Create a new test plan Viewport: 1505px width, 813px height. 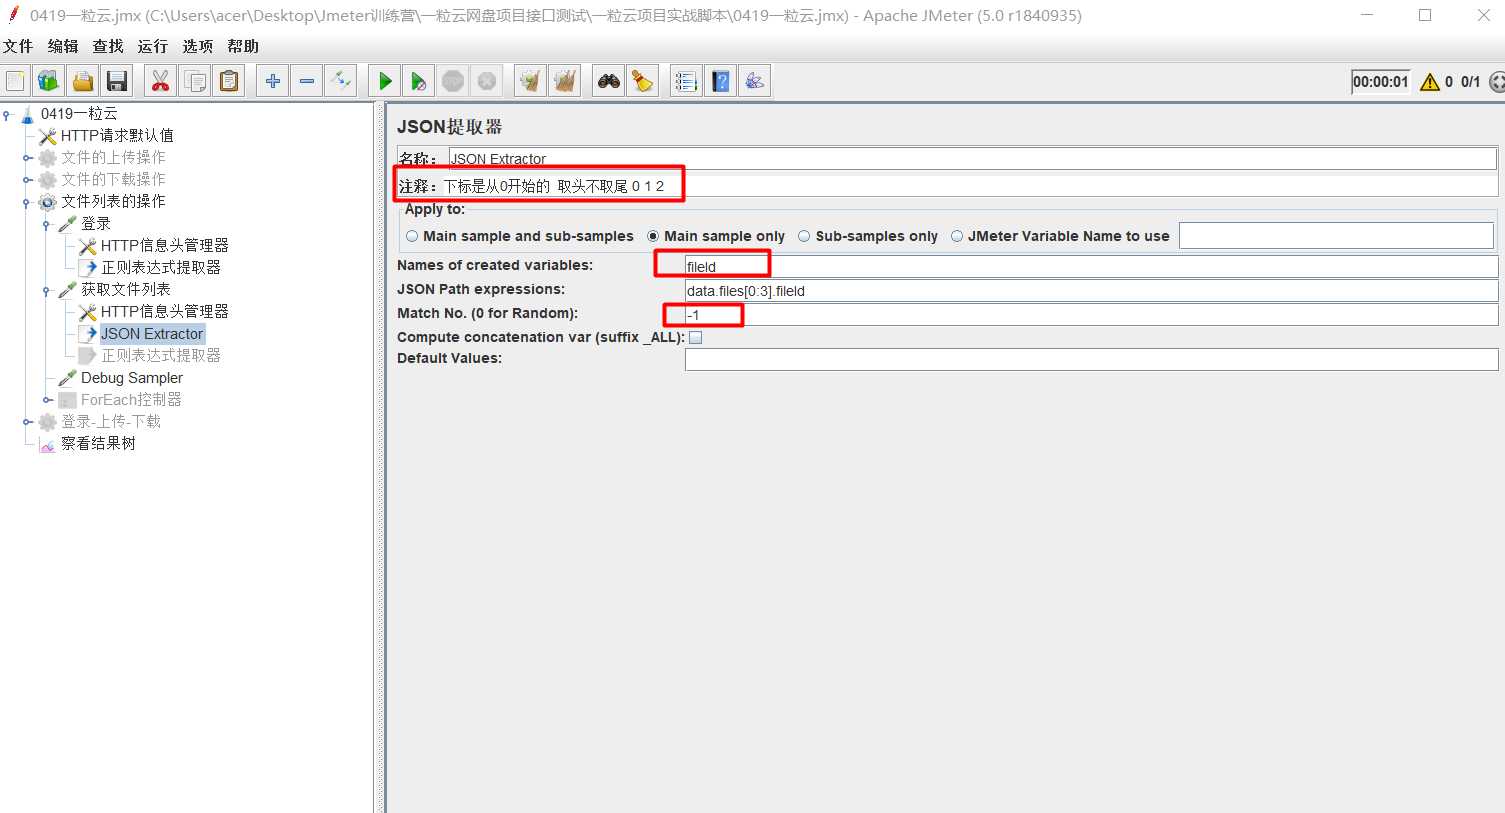pos(16,81)
